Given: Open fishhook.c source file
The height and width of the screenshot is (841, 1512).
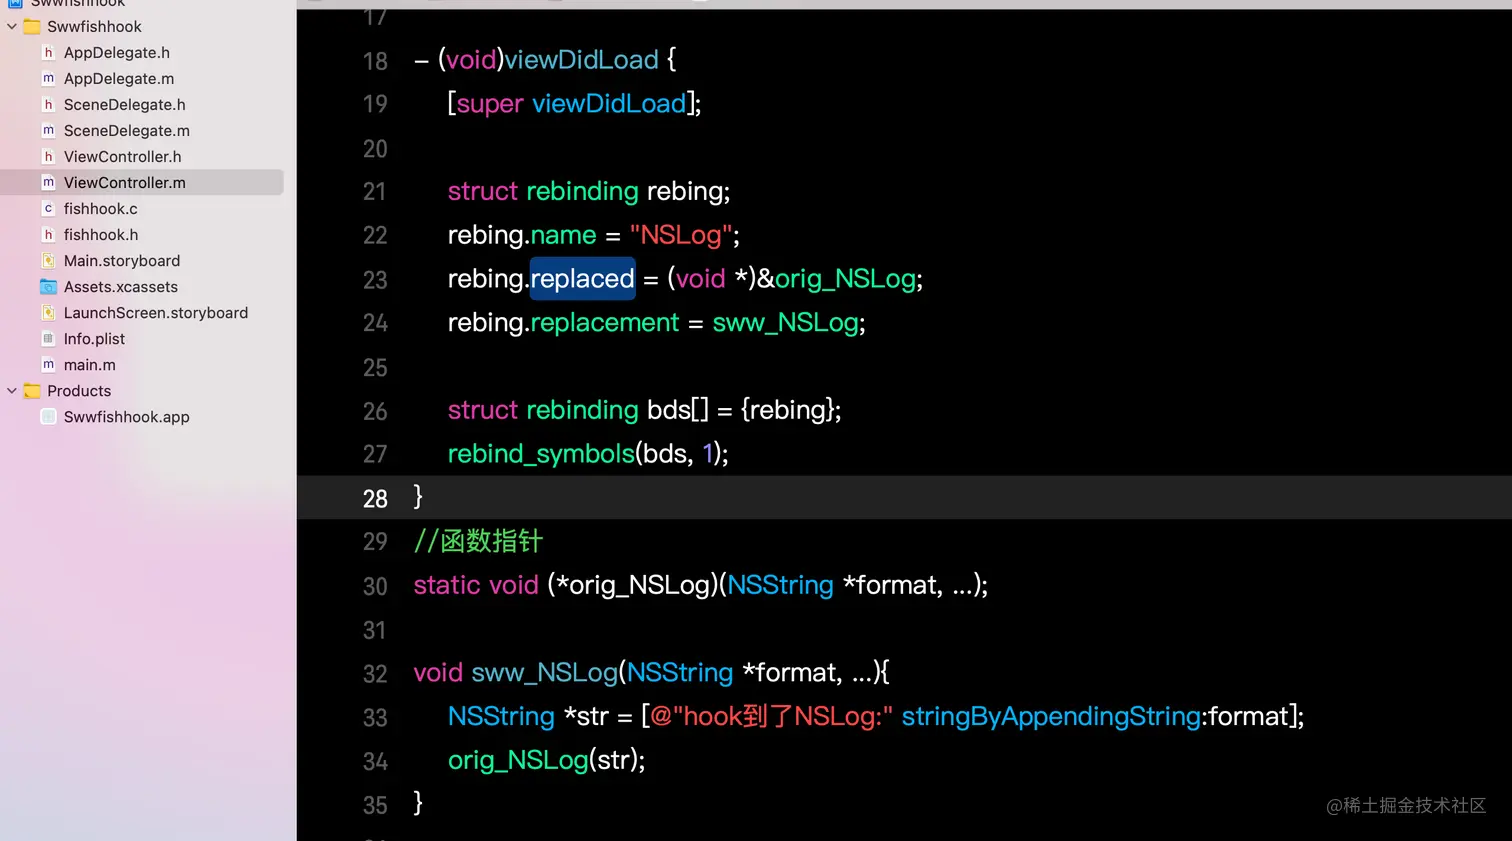Looking at the screenshot, I should (x=101, y=208).
